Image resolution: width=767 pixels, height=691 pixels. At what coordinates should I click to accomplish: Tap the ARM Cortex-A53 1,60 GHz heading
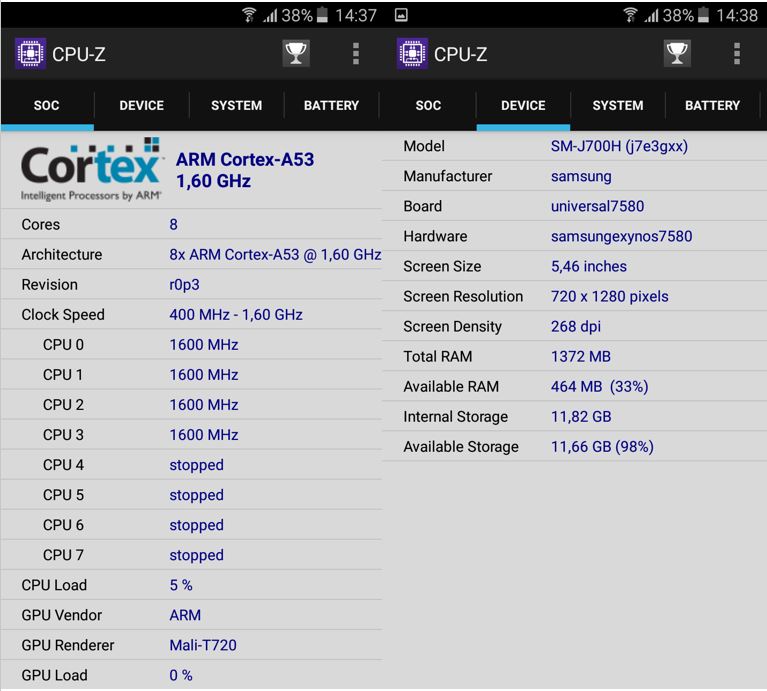(x=245, y=170)
